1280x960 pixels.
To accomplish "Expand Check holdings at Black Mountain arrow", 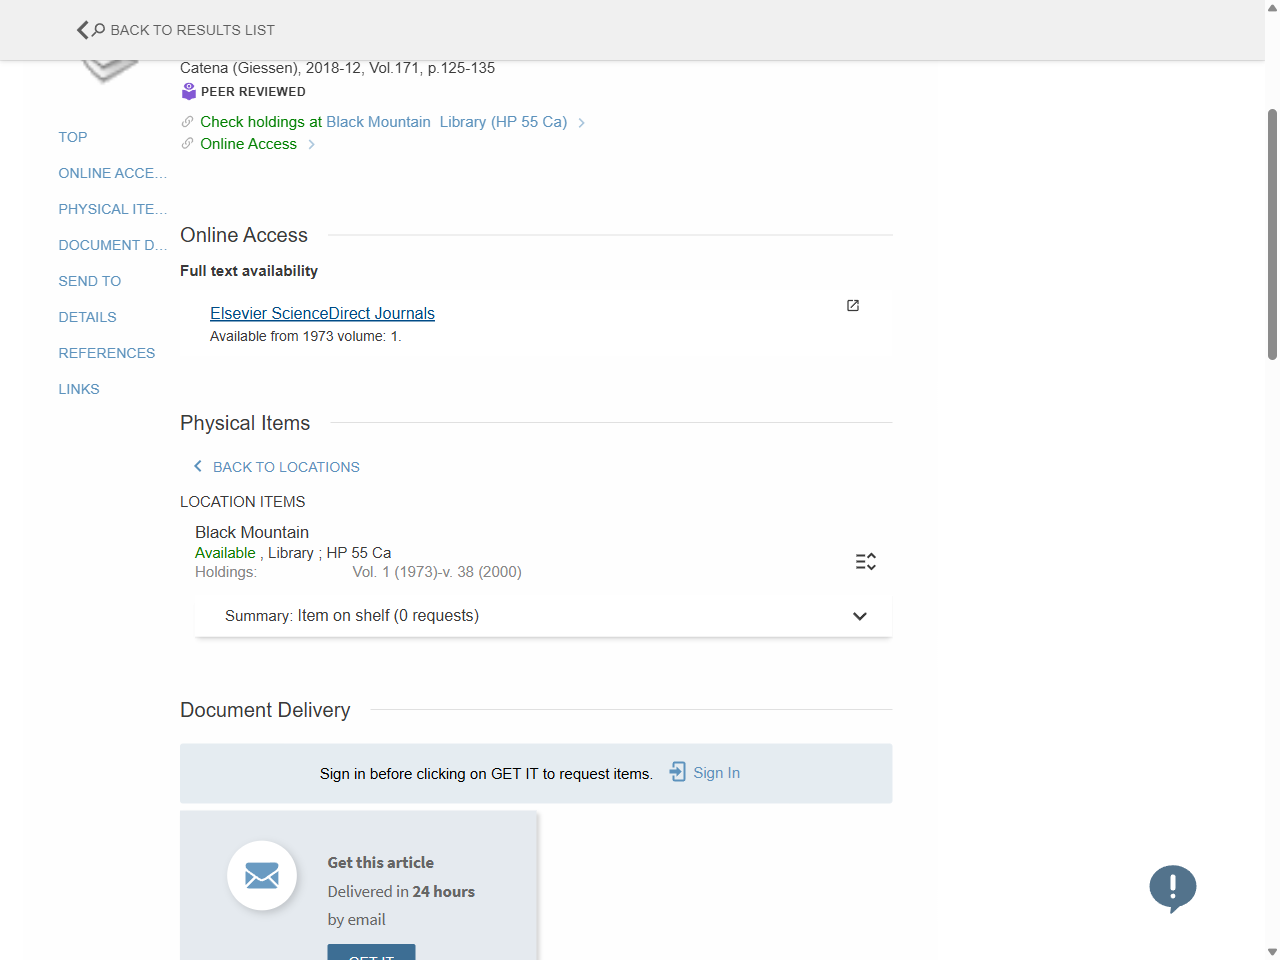I will click(582, 123).
